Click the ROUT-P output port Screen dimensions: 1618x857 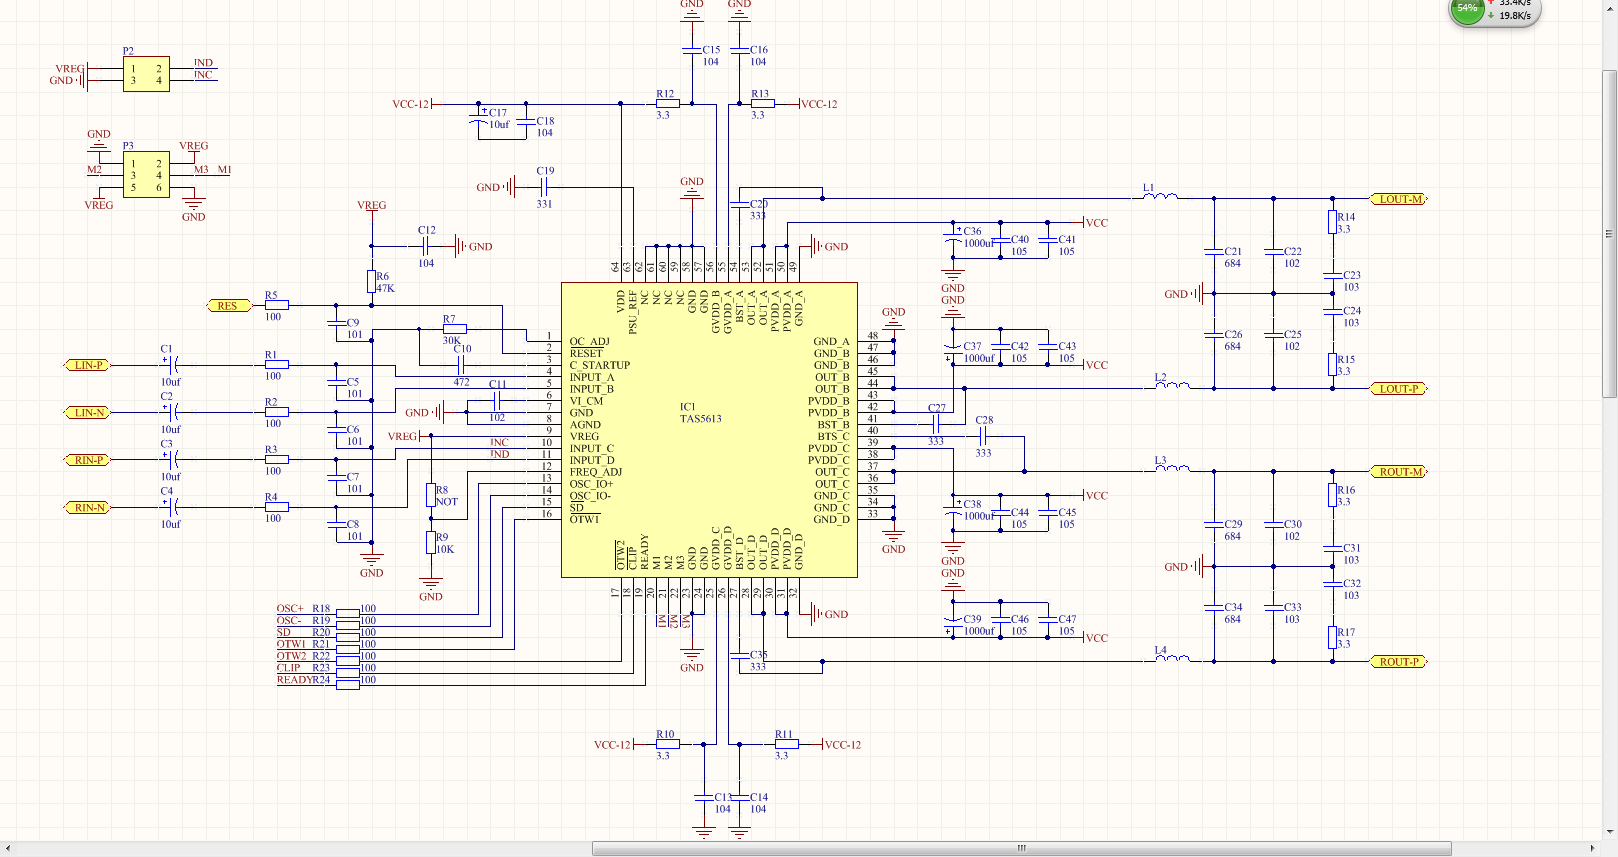tap(1399, 661)
